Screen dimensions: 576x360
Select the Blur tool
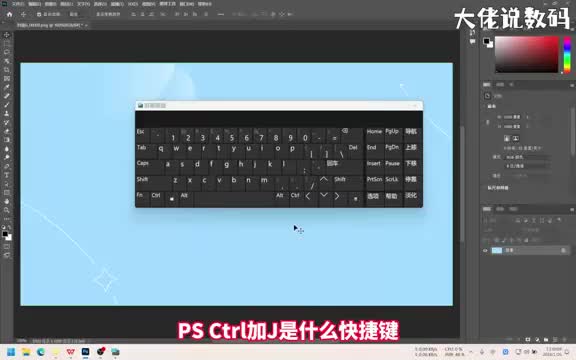pyautogui.click(x=7, y=149)
